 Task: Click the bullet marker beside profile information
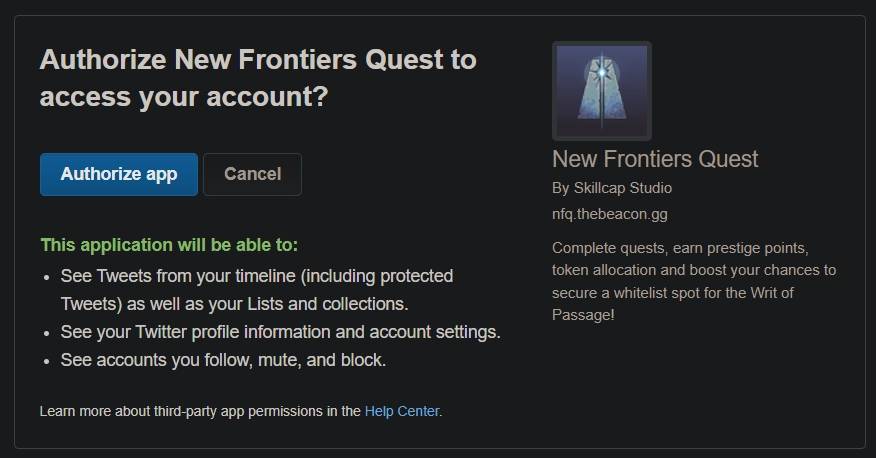(x=47, y=333)
